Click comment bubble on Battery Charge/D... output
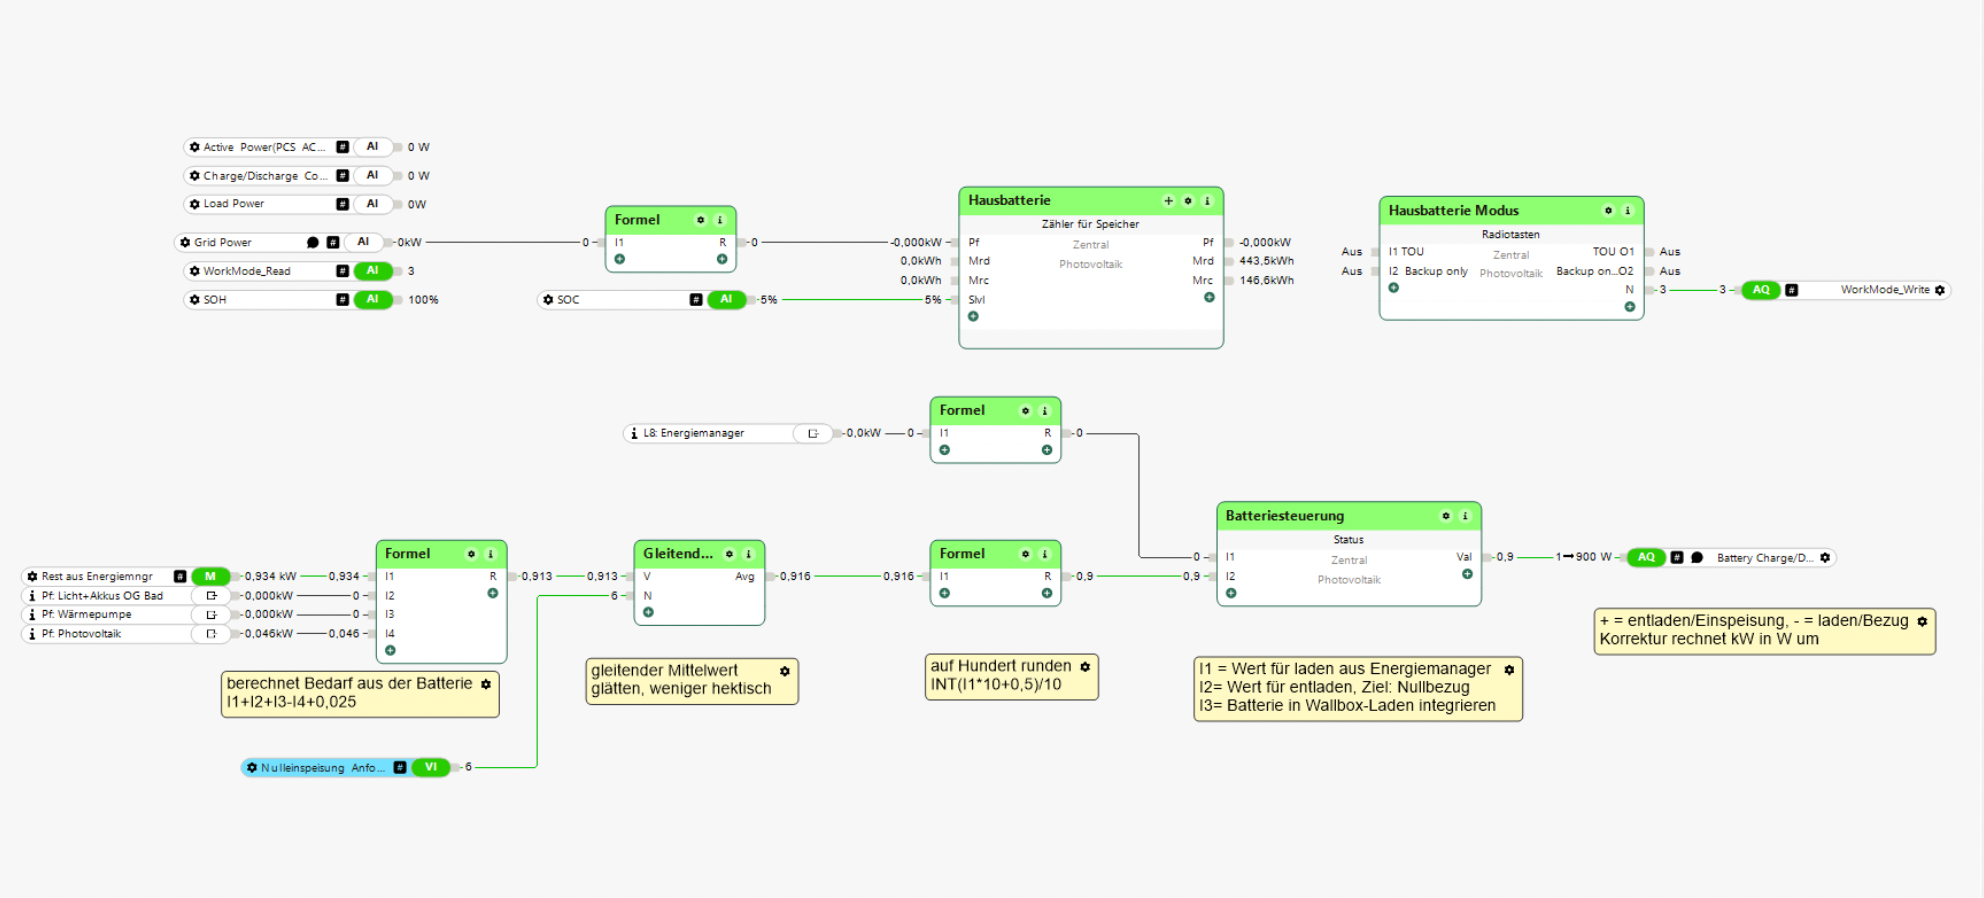 (1697, 558)
